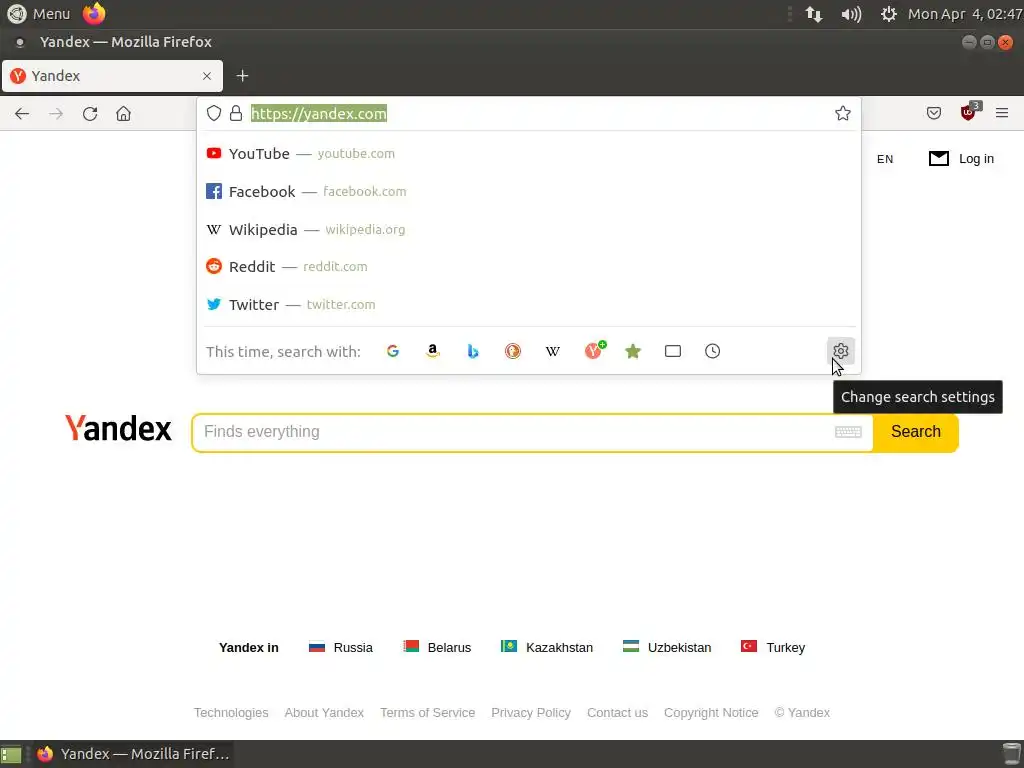Choose the Facebook suggestion
Viewport: 1024px width, 768px height.
[x=529, y=191]
